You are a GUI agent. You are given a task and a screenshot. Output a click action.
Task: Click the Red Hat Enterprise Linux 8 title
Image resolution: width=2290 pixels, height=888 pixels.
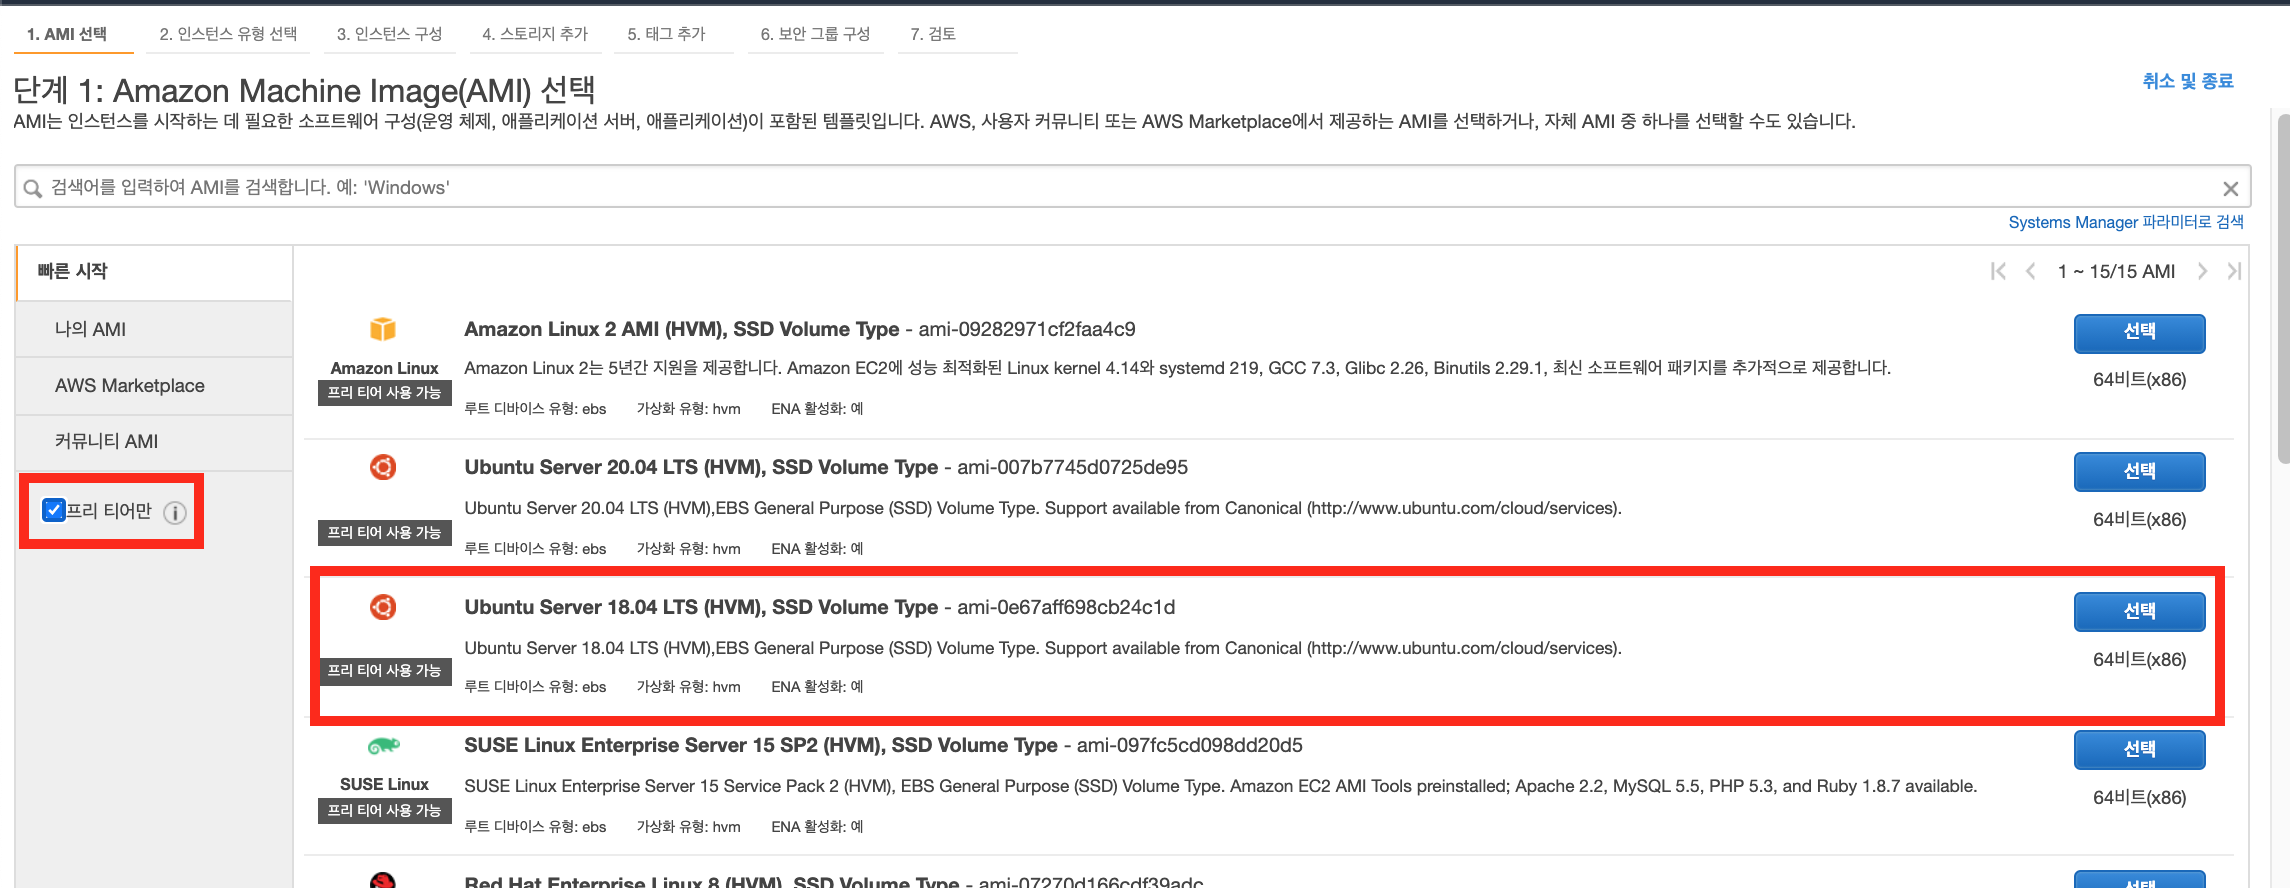(x=711, y=882)
